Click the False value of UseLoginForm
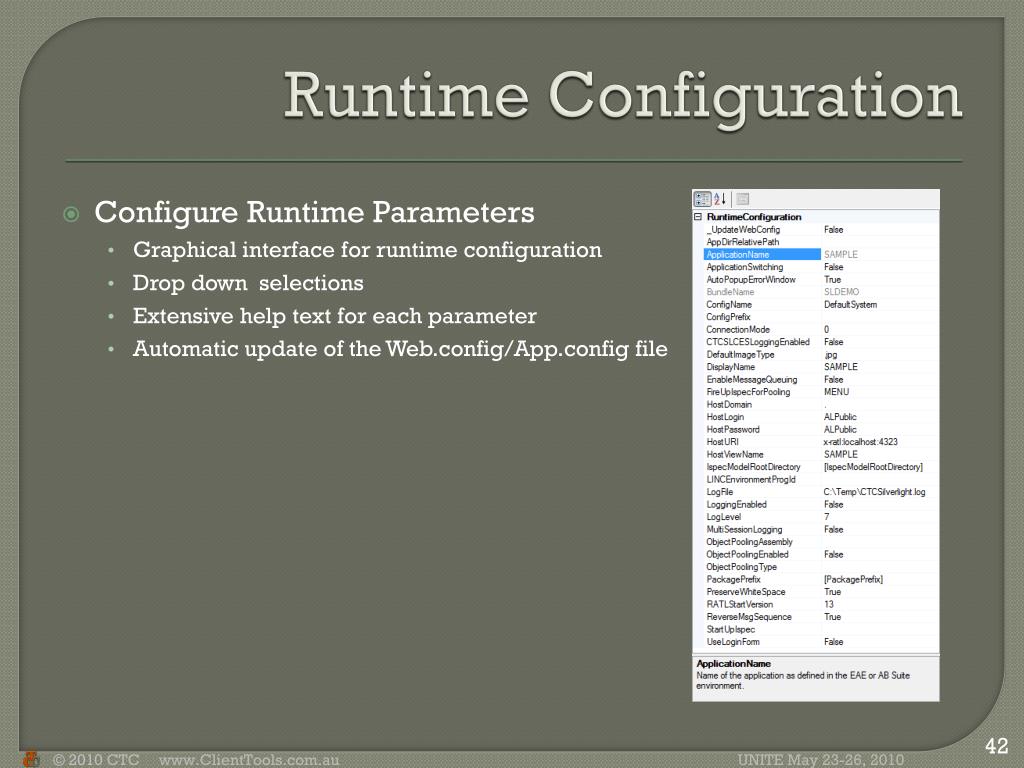The image size is (1024, 768). click(833, 642)
